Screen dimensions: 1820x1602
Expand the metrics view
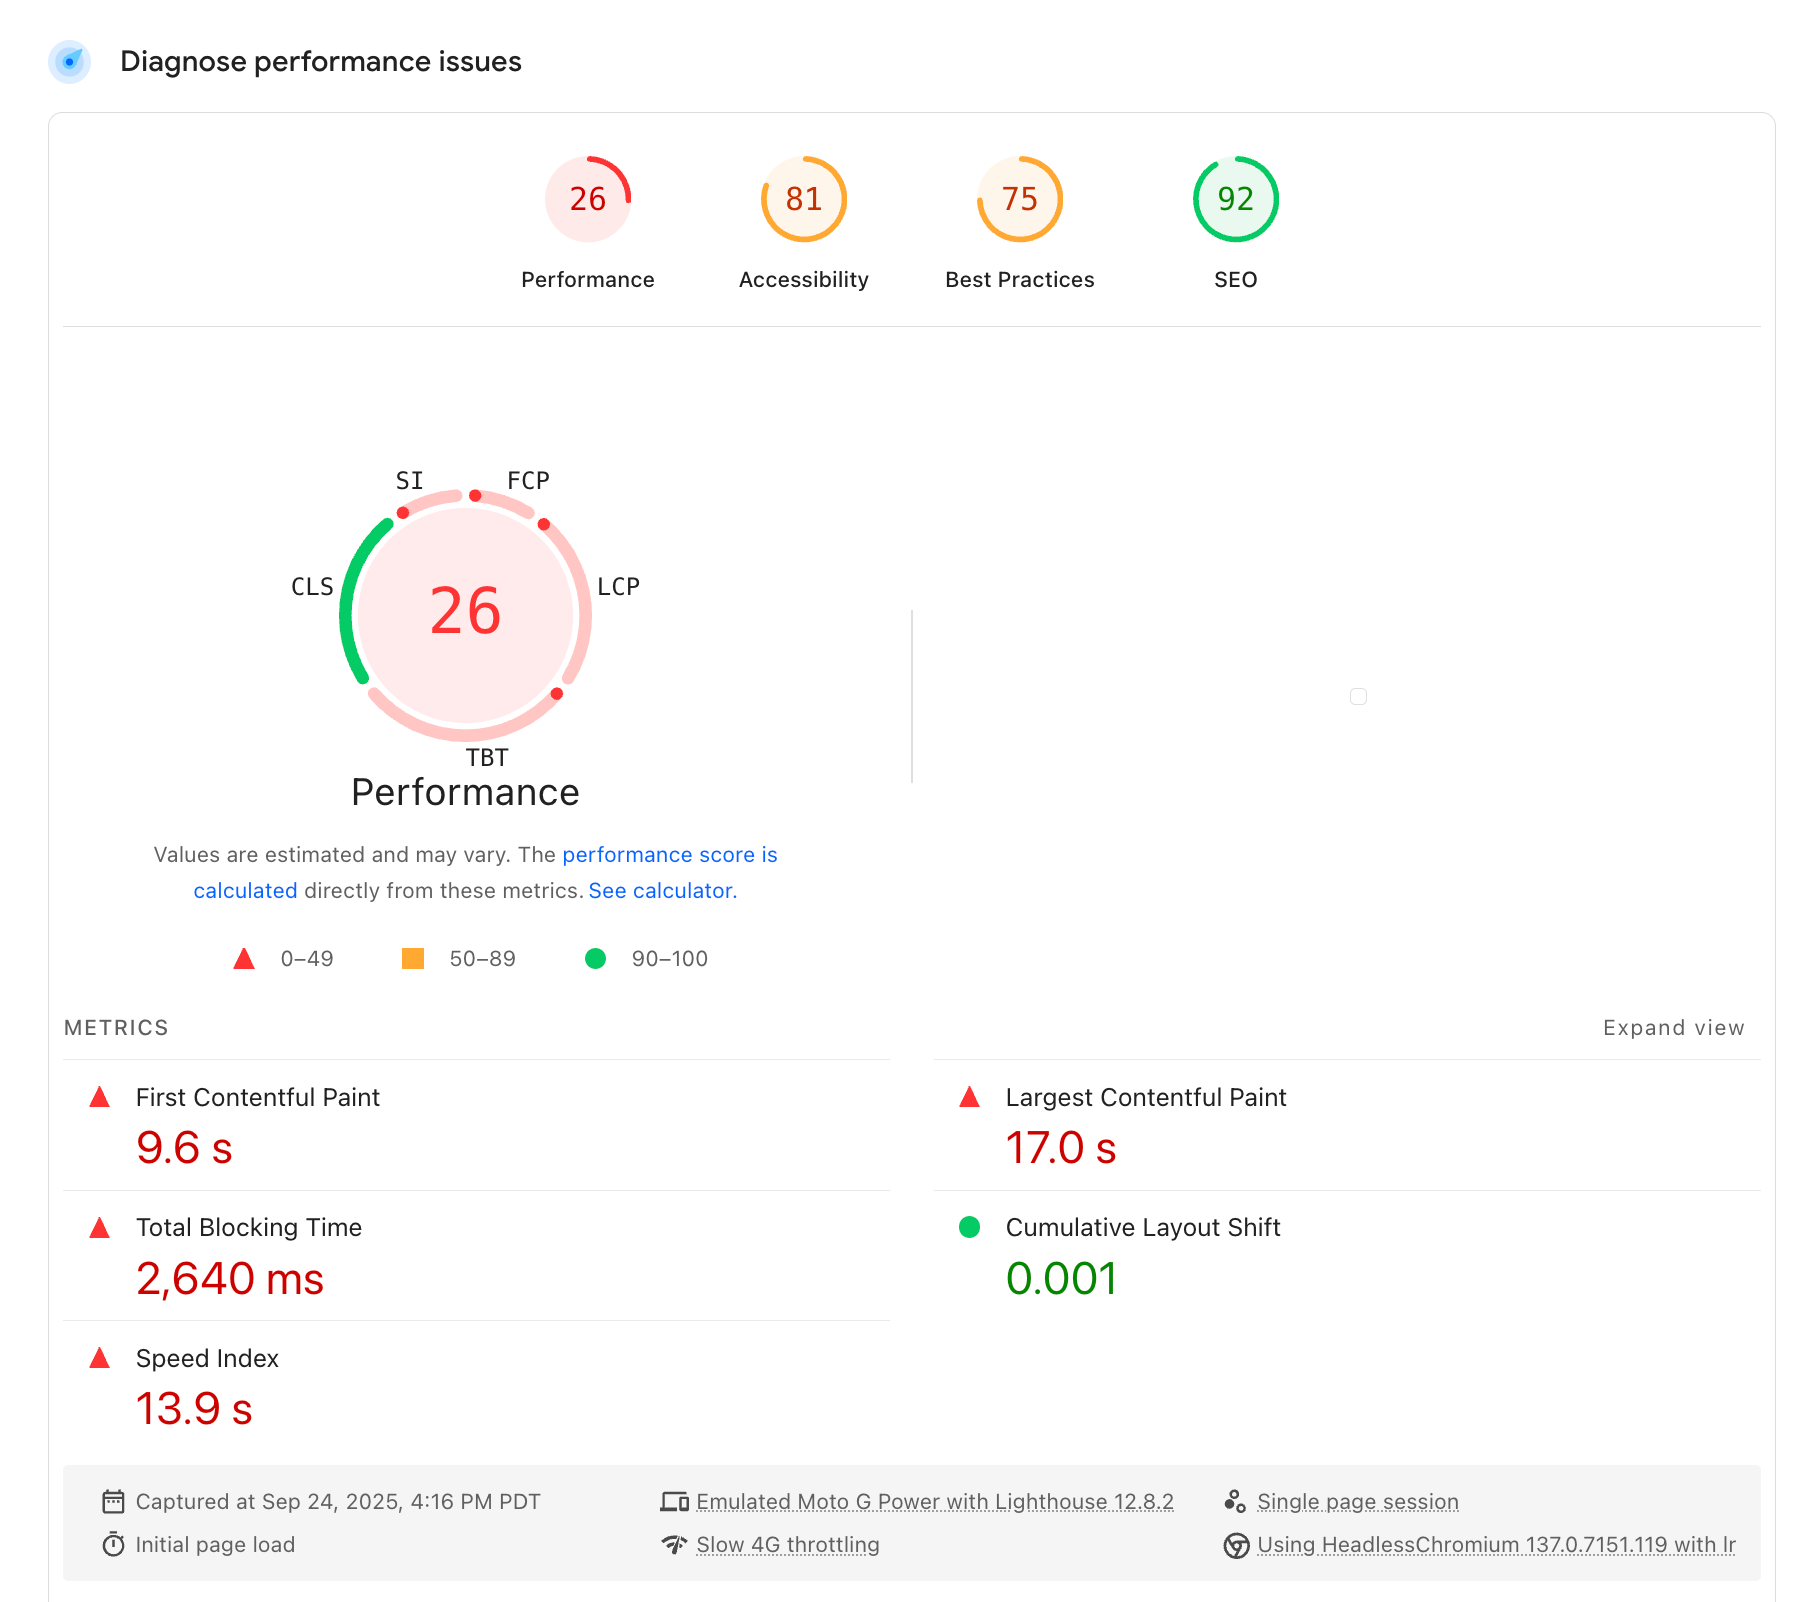point(1673,1028)
